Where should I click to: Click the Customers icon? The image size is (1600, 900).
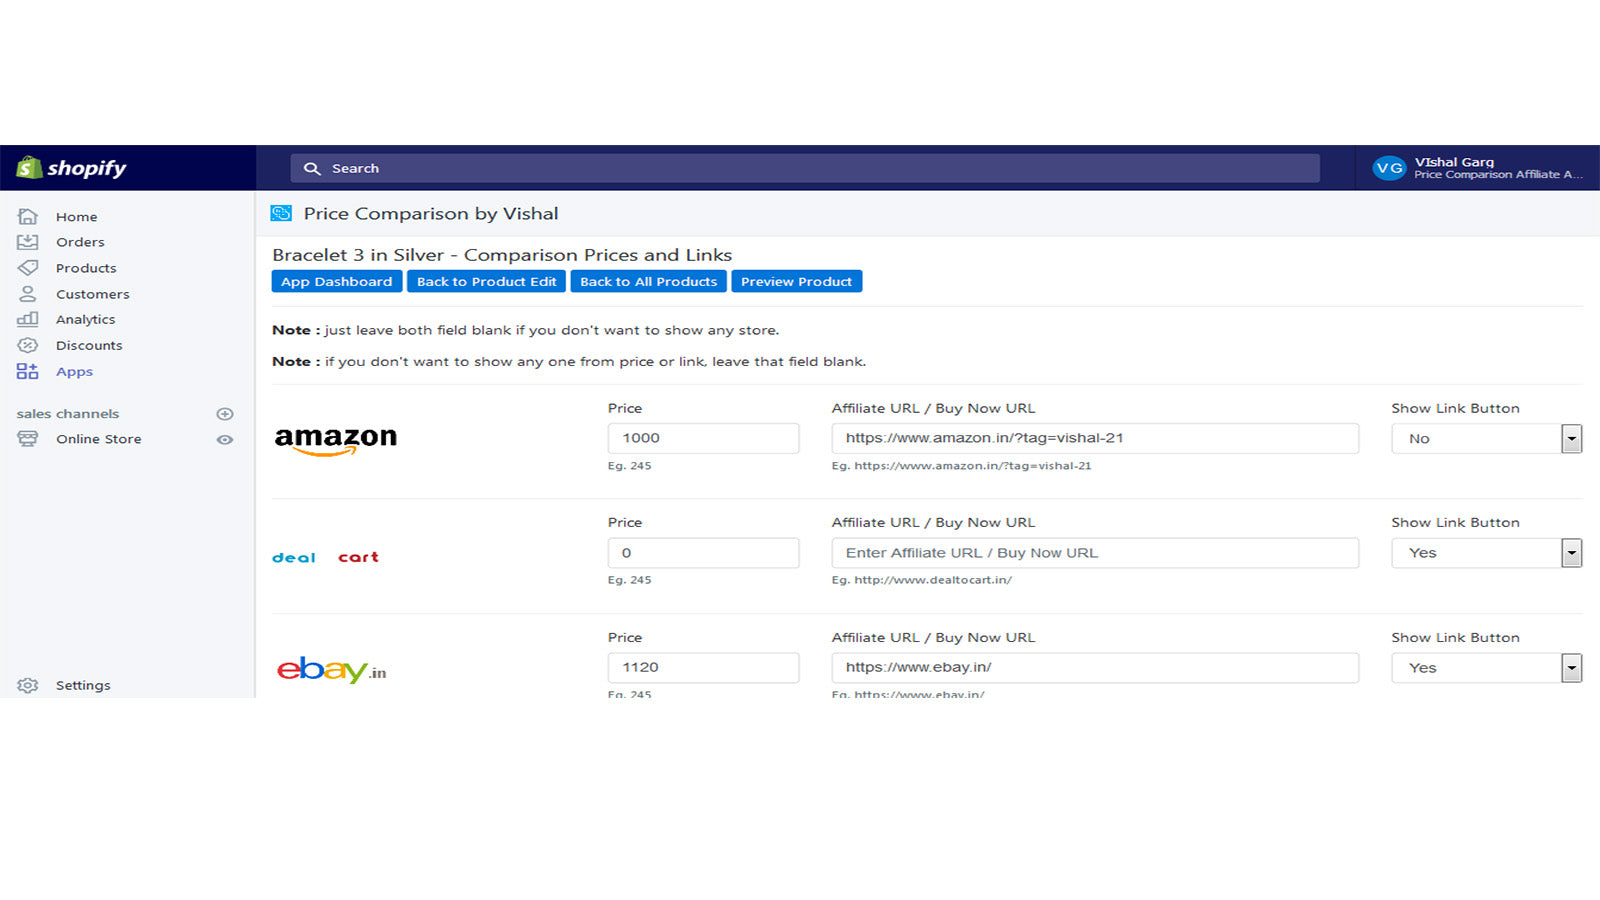pos(27,294)
